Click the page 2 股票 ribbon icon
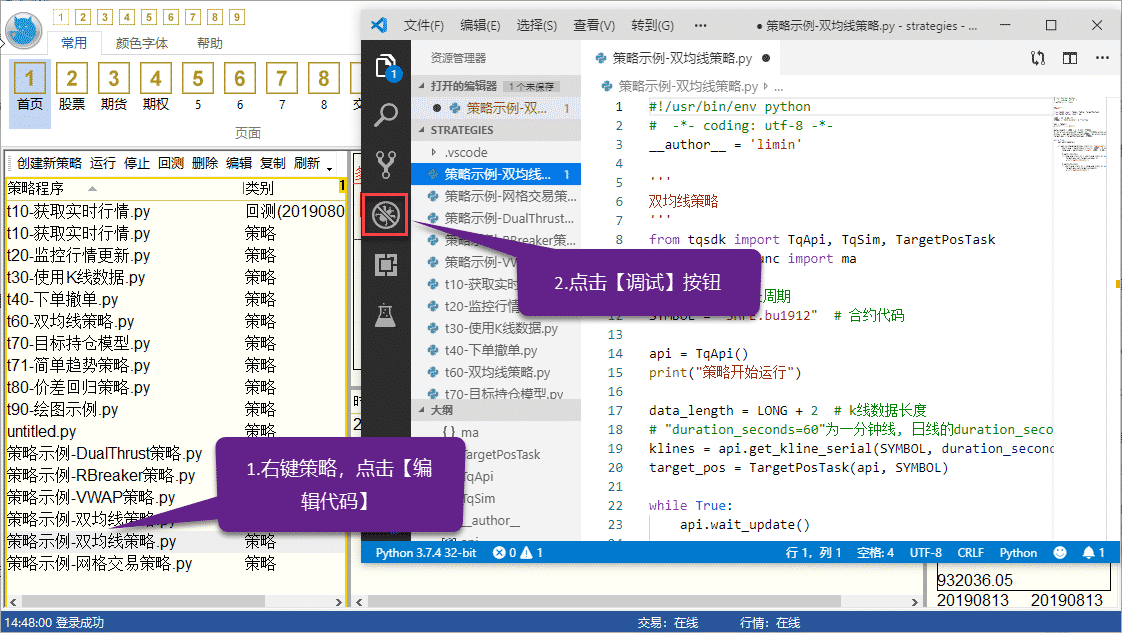 tap(72, 87)
